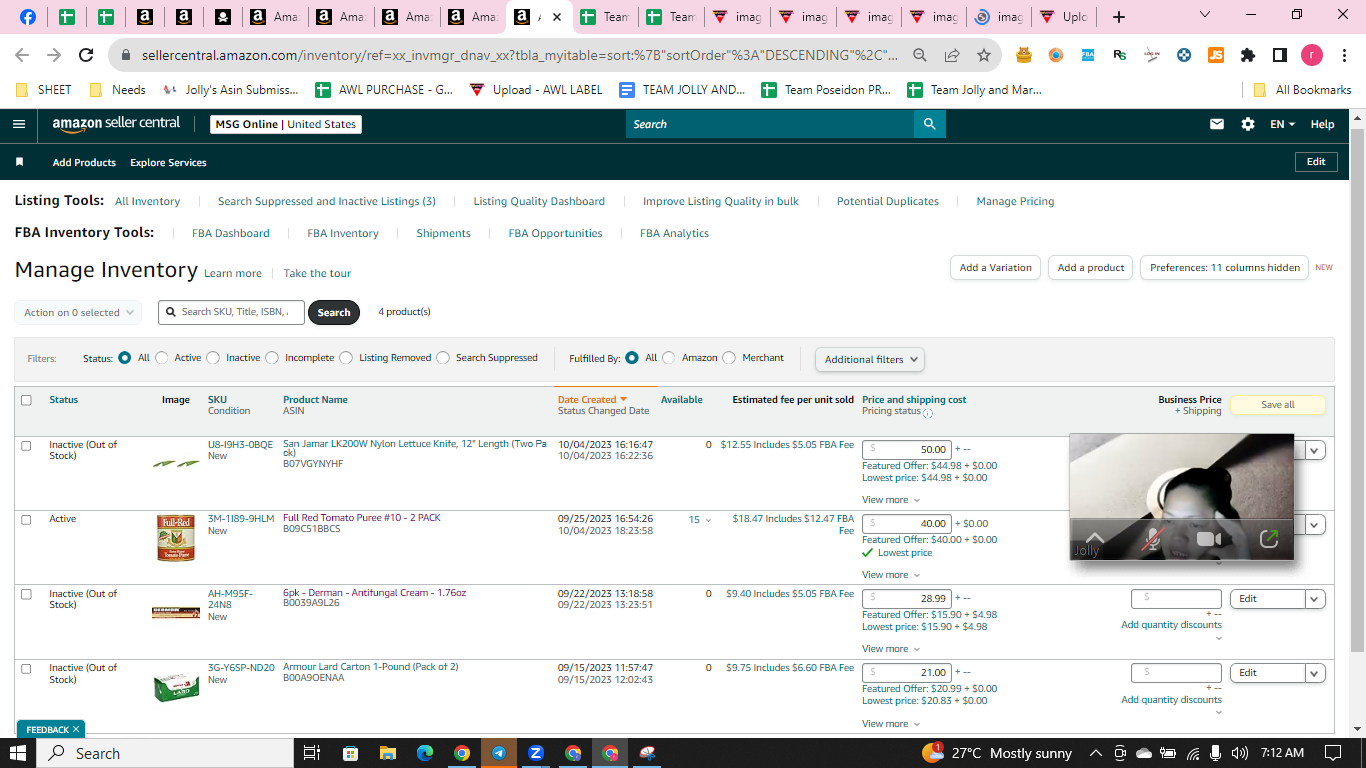1366x768 pixels.
Task: Select checkbox for San Jamar Lettuce Knife row
Action: (27, 445)
